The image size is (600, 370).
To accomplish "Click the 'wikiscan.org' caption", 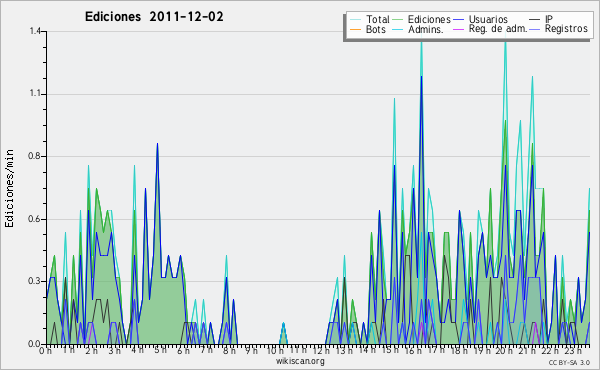I will 300,361.
